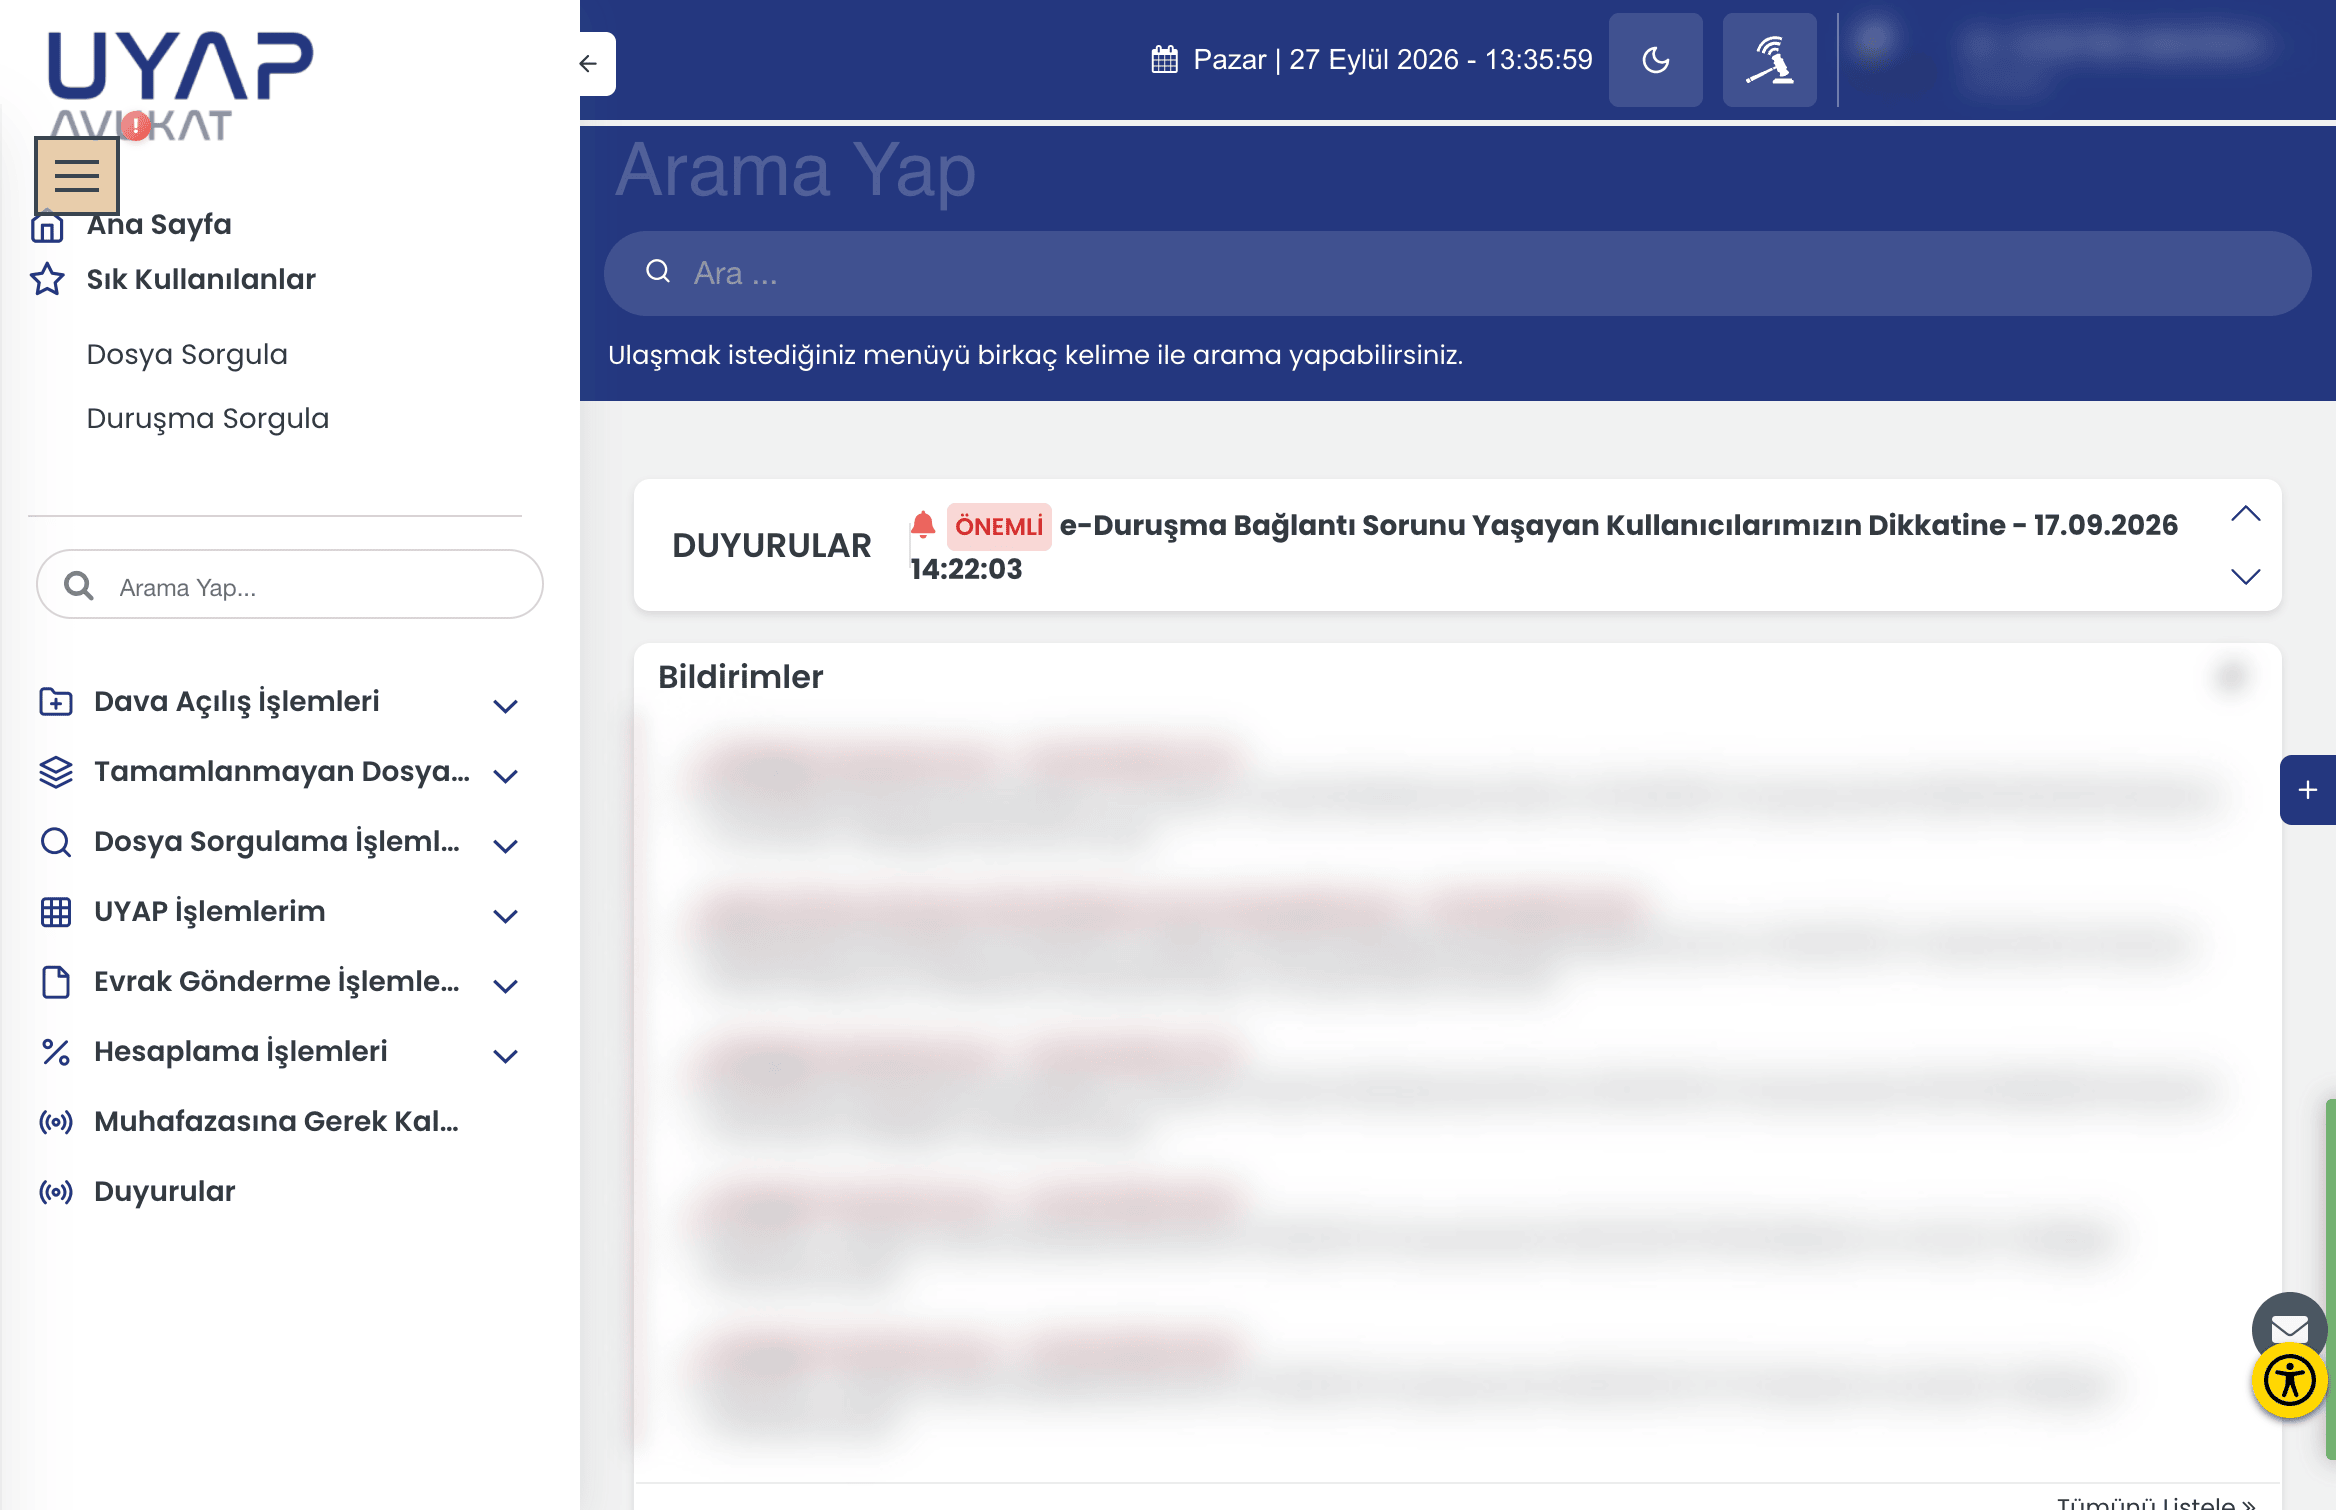Open Dosya Sorgula shortcut
Viewport: 2336px width, 1510px height.
coord(187,354)
